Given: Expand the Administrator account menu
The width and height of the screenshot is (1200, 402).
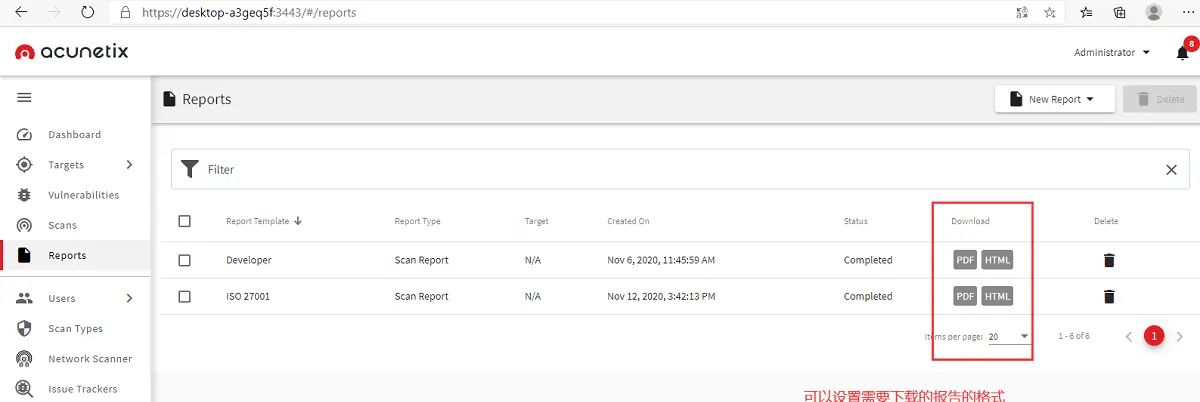Looking at the screenshot, I should coord(1111,53).
